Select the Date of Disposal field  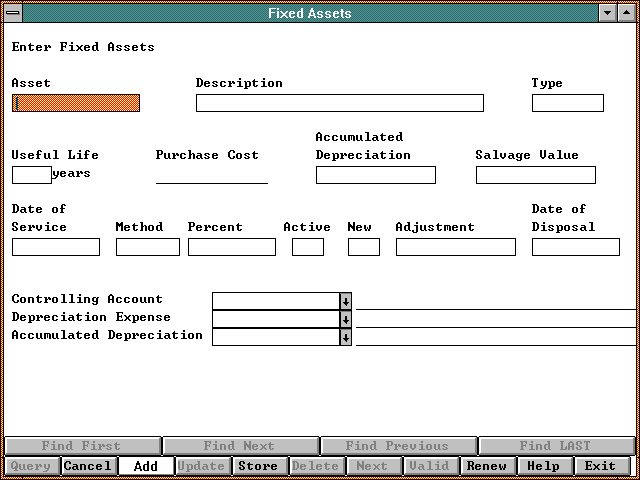[575, 247]
